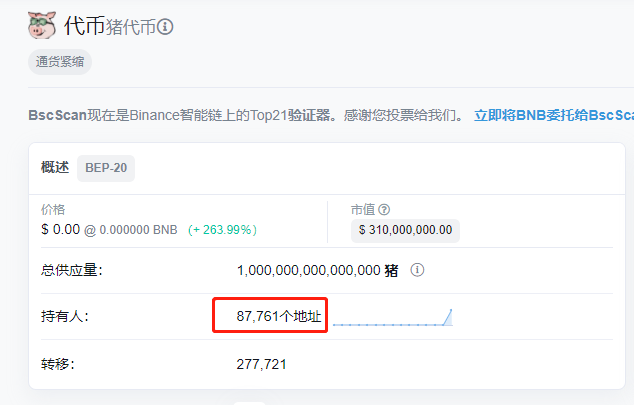The width and height of the screenshot is (634, 405).
Task: Select the 概述 heading tab
Action: point(55,167)
